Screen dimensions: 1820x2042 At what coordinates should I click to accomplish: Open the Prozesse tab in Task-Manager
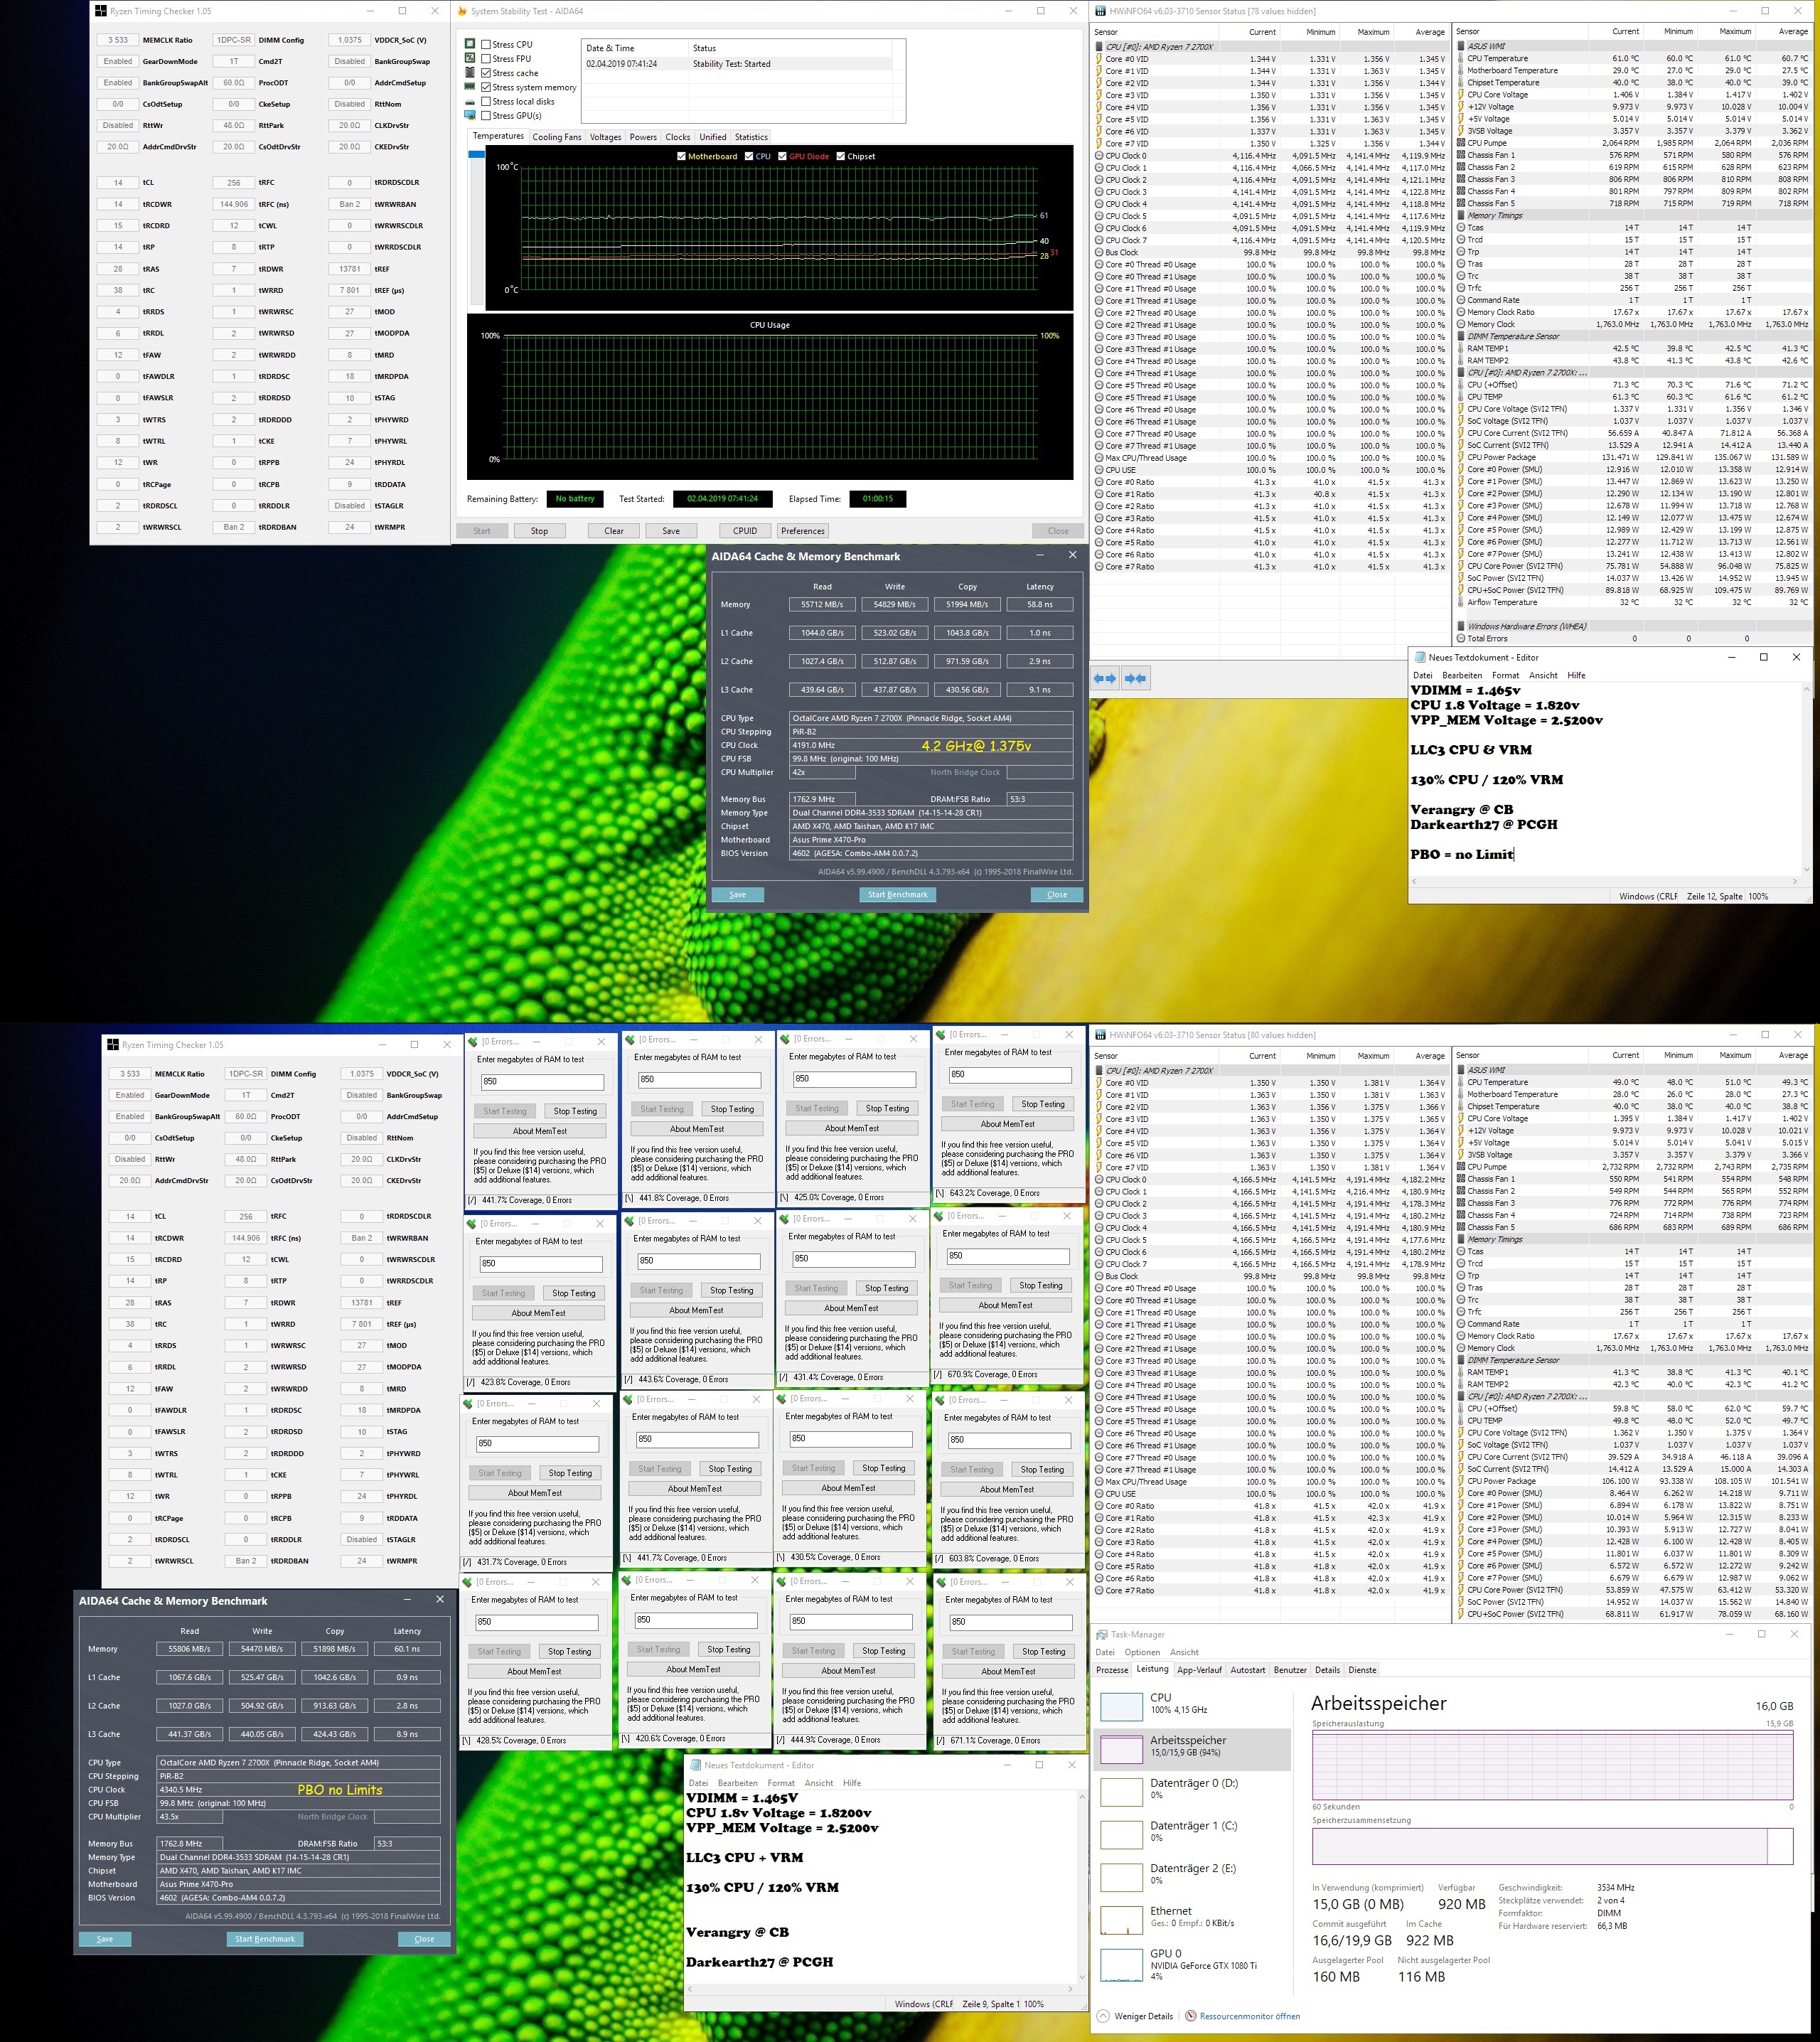[x=1112, y=1670]
